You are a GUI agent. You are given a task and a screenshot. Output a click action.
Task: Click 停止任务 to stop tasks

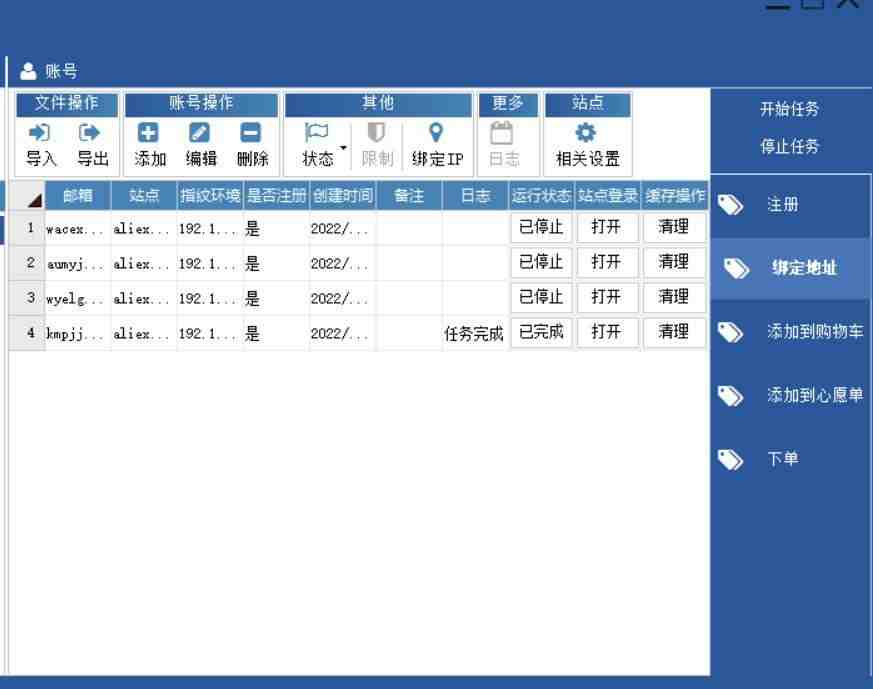click(789, 146)
